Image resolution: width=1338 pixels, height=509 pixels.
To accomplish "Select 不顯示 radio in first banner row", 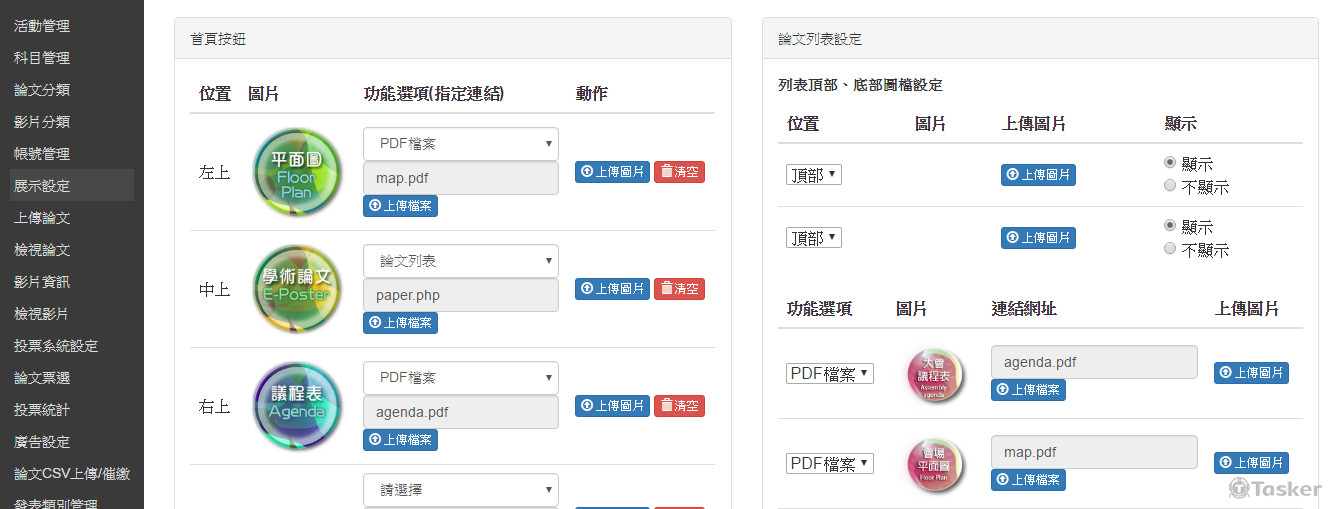I will point(1170,185).
